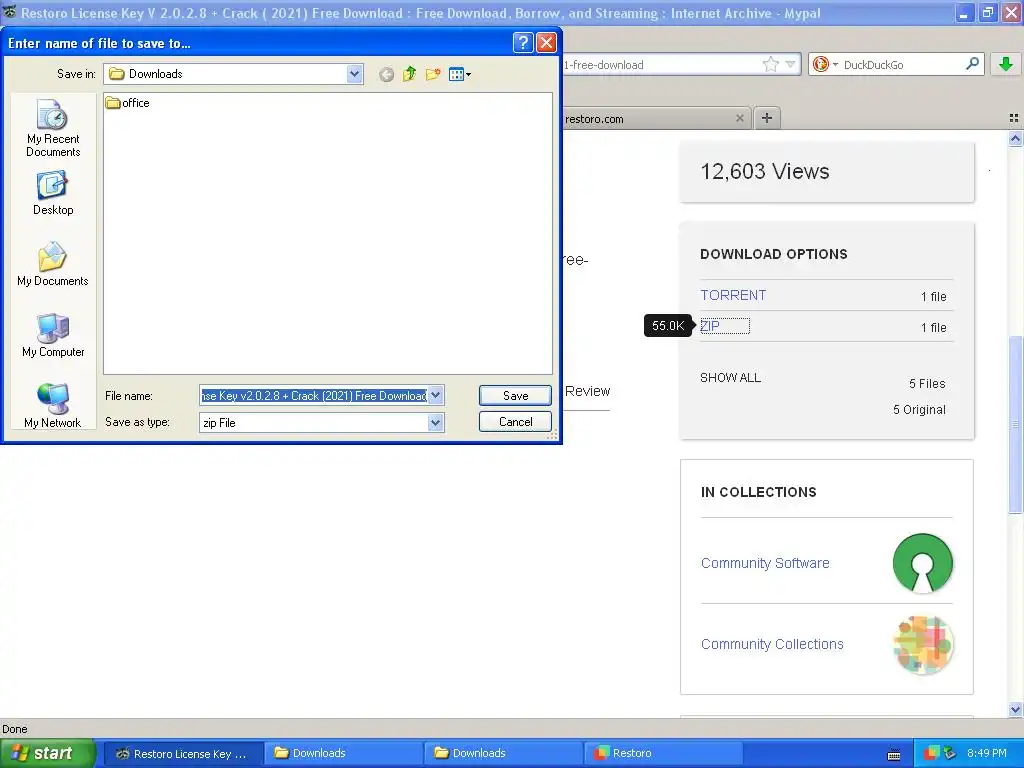Close the restoro.com tab
The image size is (1024, 768).
tap(739, 118)
